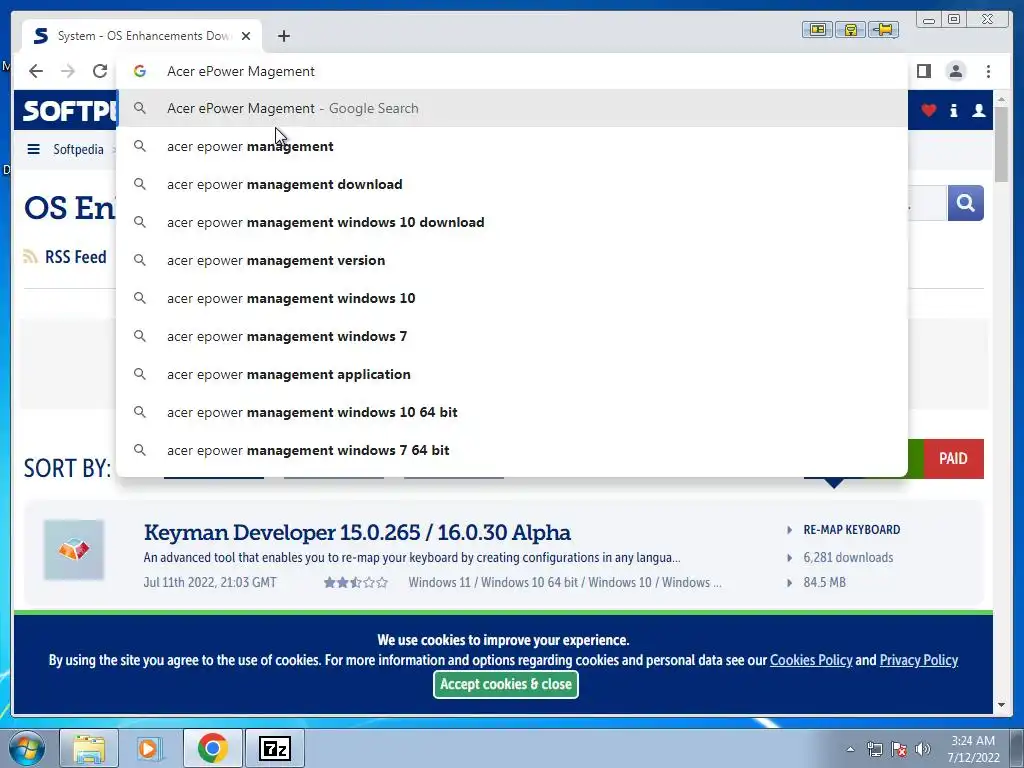Viewport: 1024px width, 768px height.
Task: Click the third yellow title-bar tool button
Action: [x=884, y=29]
